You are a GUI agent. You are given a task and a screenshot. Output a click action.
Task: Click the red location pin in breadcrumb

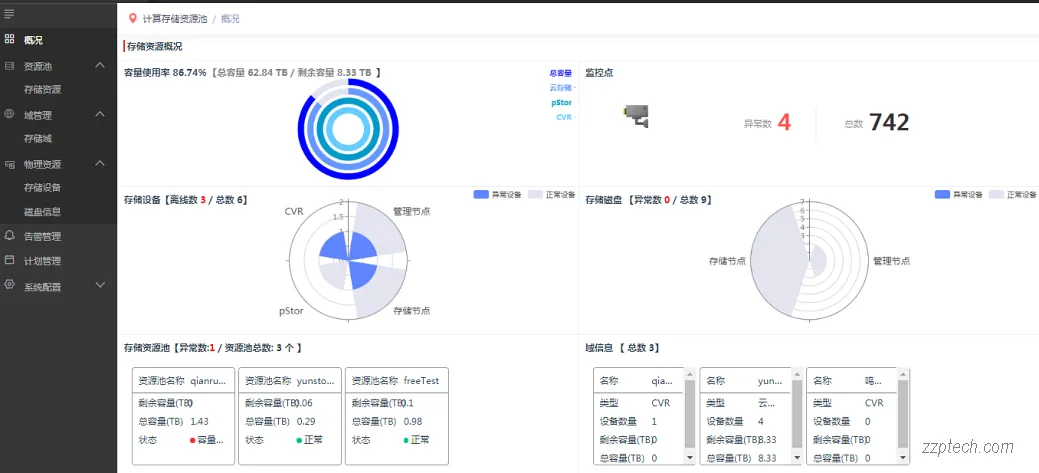click(133, 19)
